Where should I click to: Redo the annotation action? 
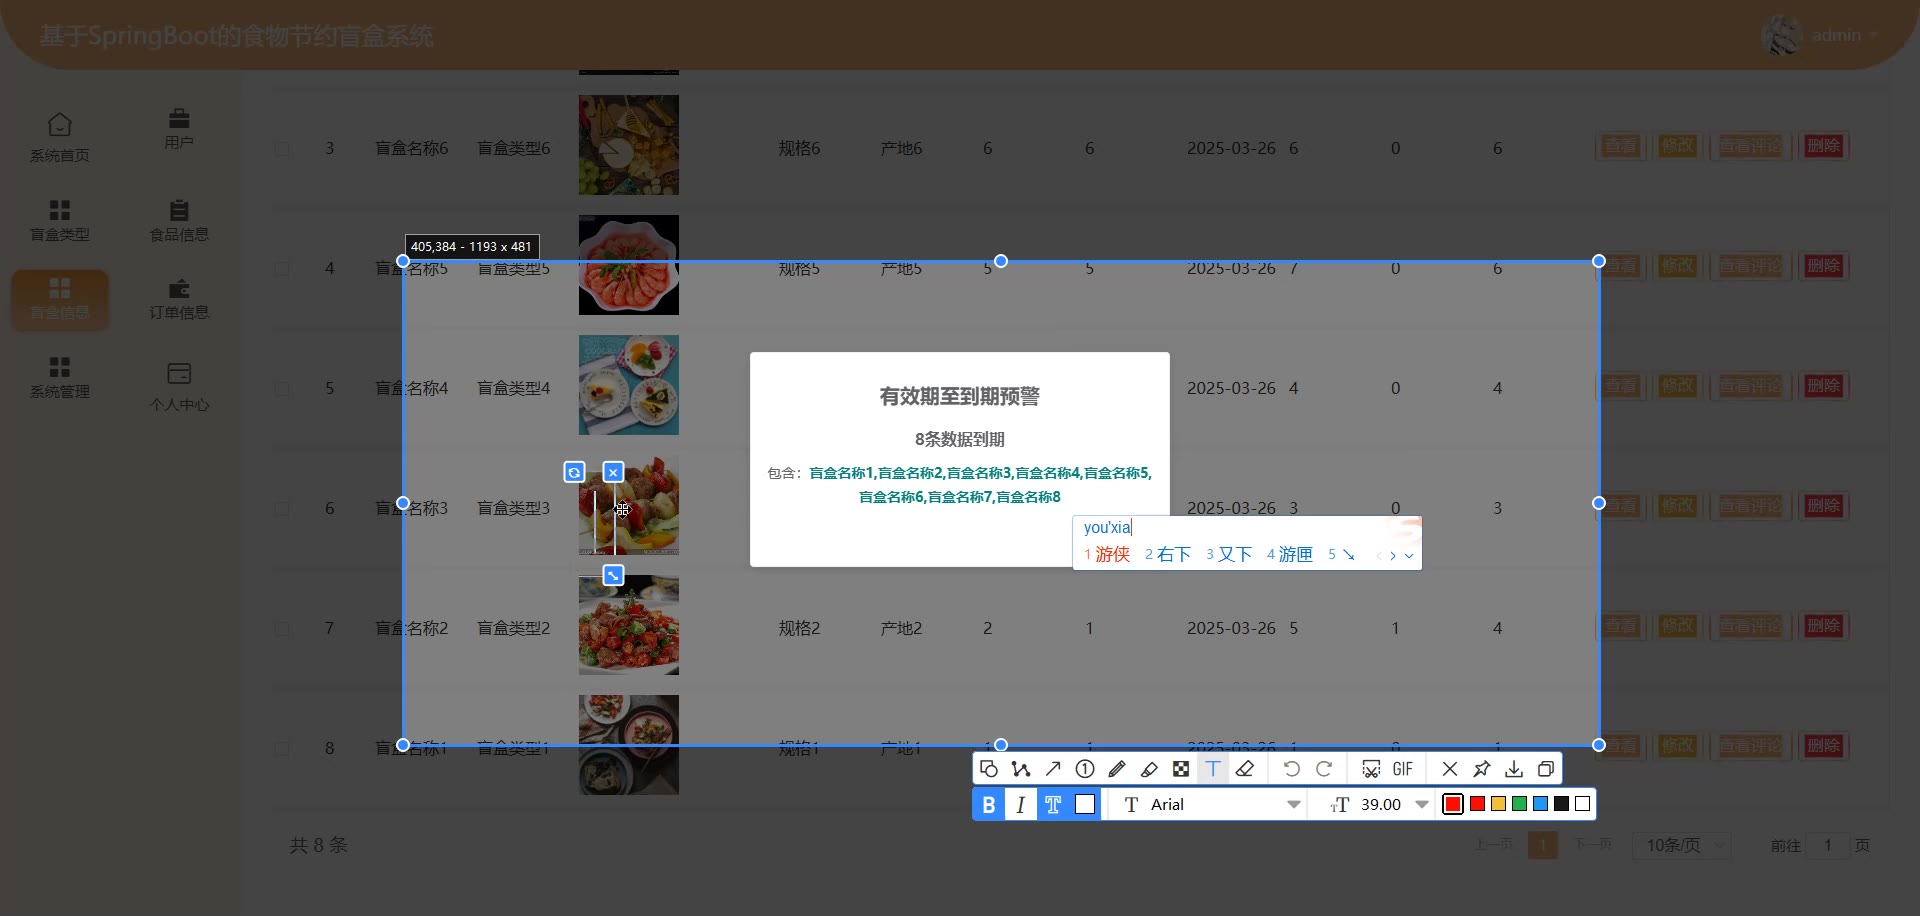tap(1324, 769)
